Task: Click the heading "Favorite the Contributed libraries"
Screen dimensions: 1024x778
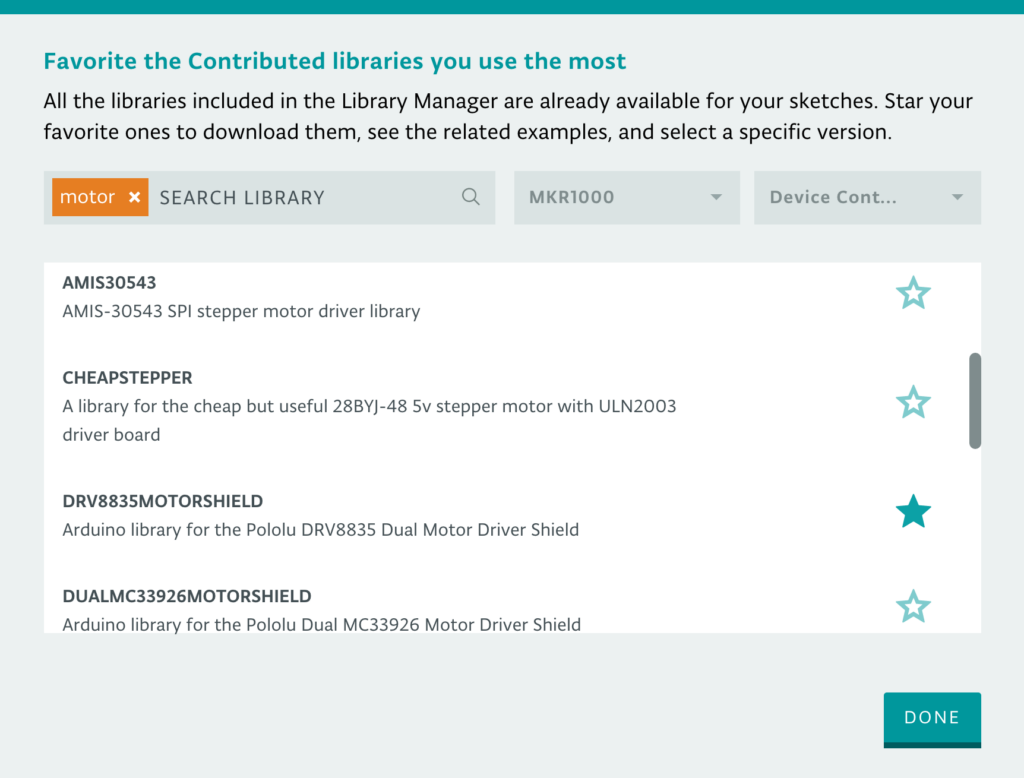Action: coord(334,61)
